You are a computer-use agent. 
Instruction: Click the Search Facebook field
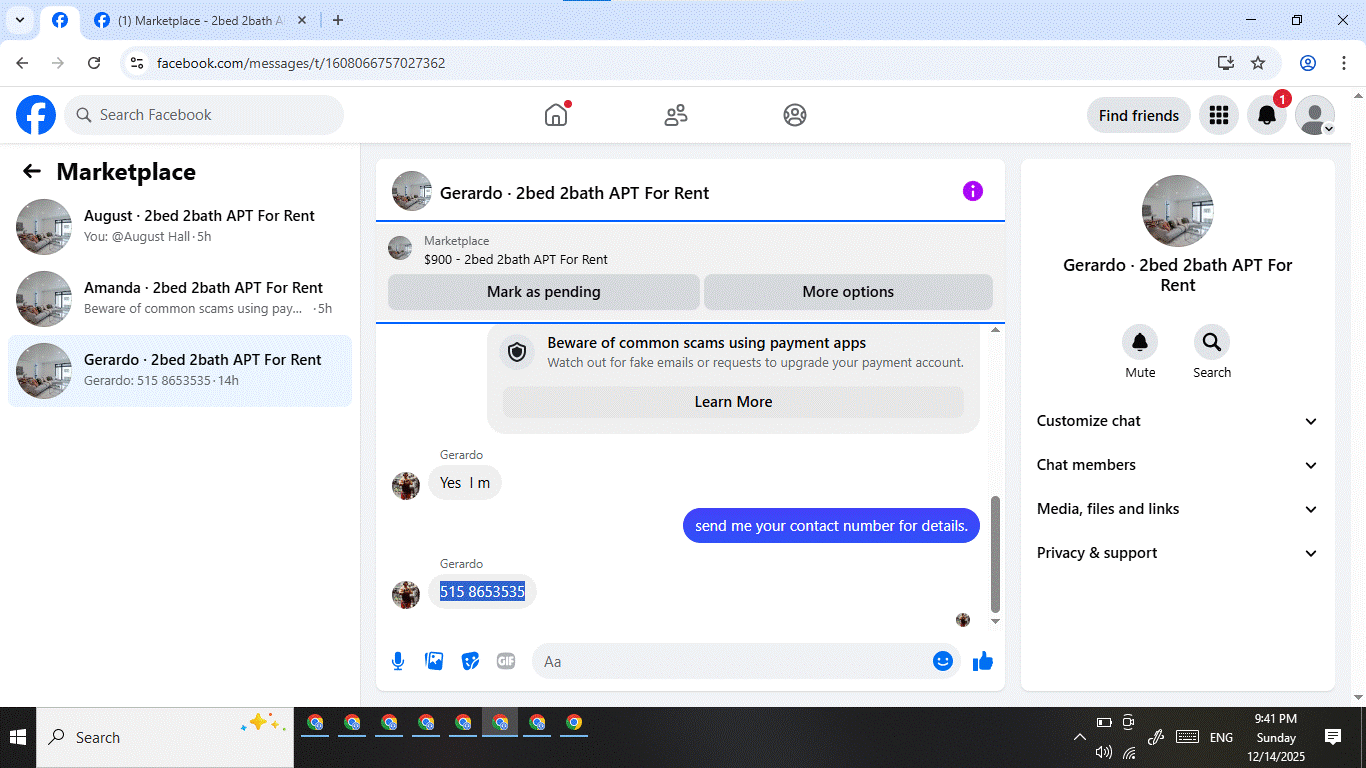[x=204, y=115]
